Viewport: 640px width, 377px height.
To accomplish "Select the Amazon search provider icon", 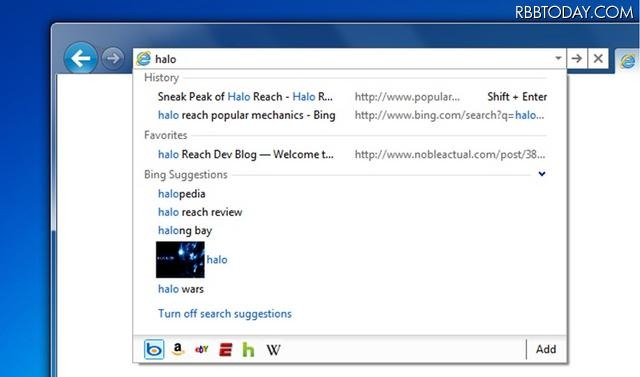I will click(178, 349).
